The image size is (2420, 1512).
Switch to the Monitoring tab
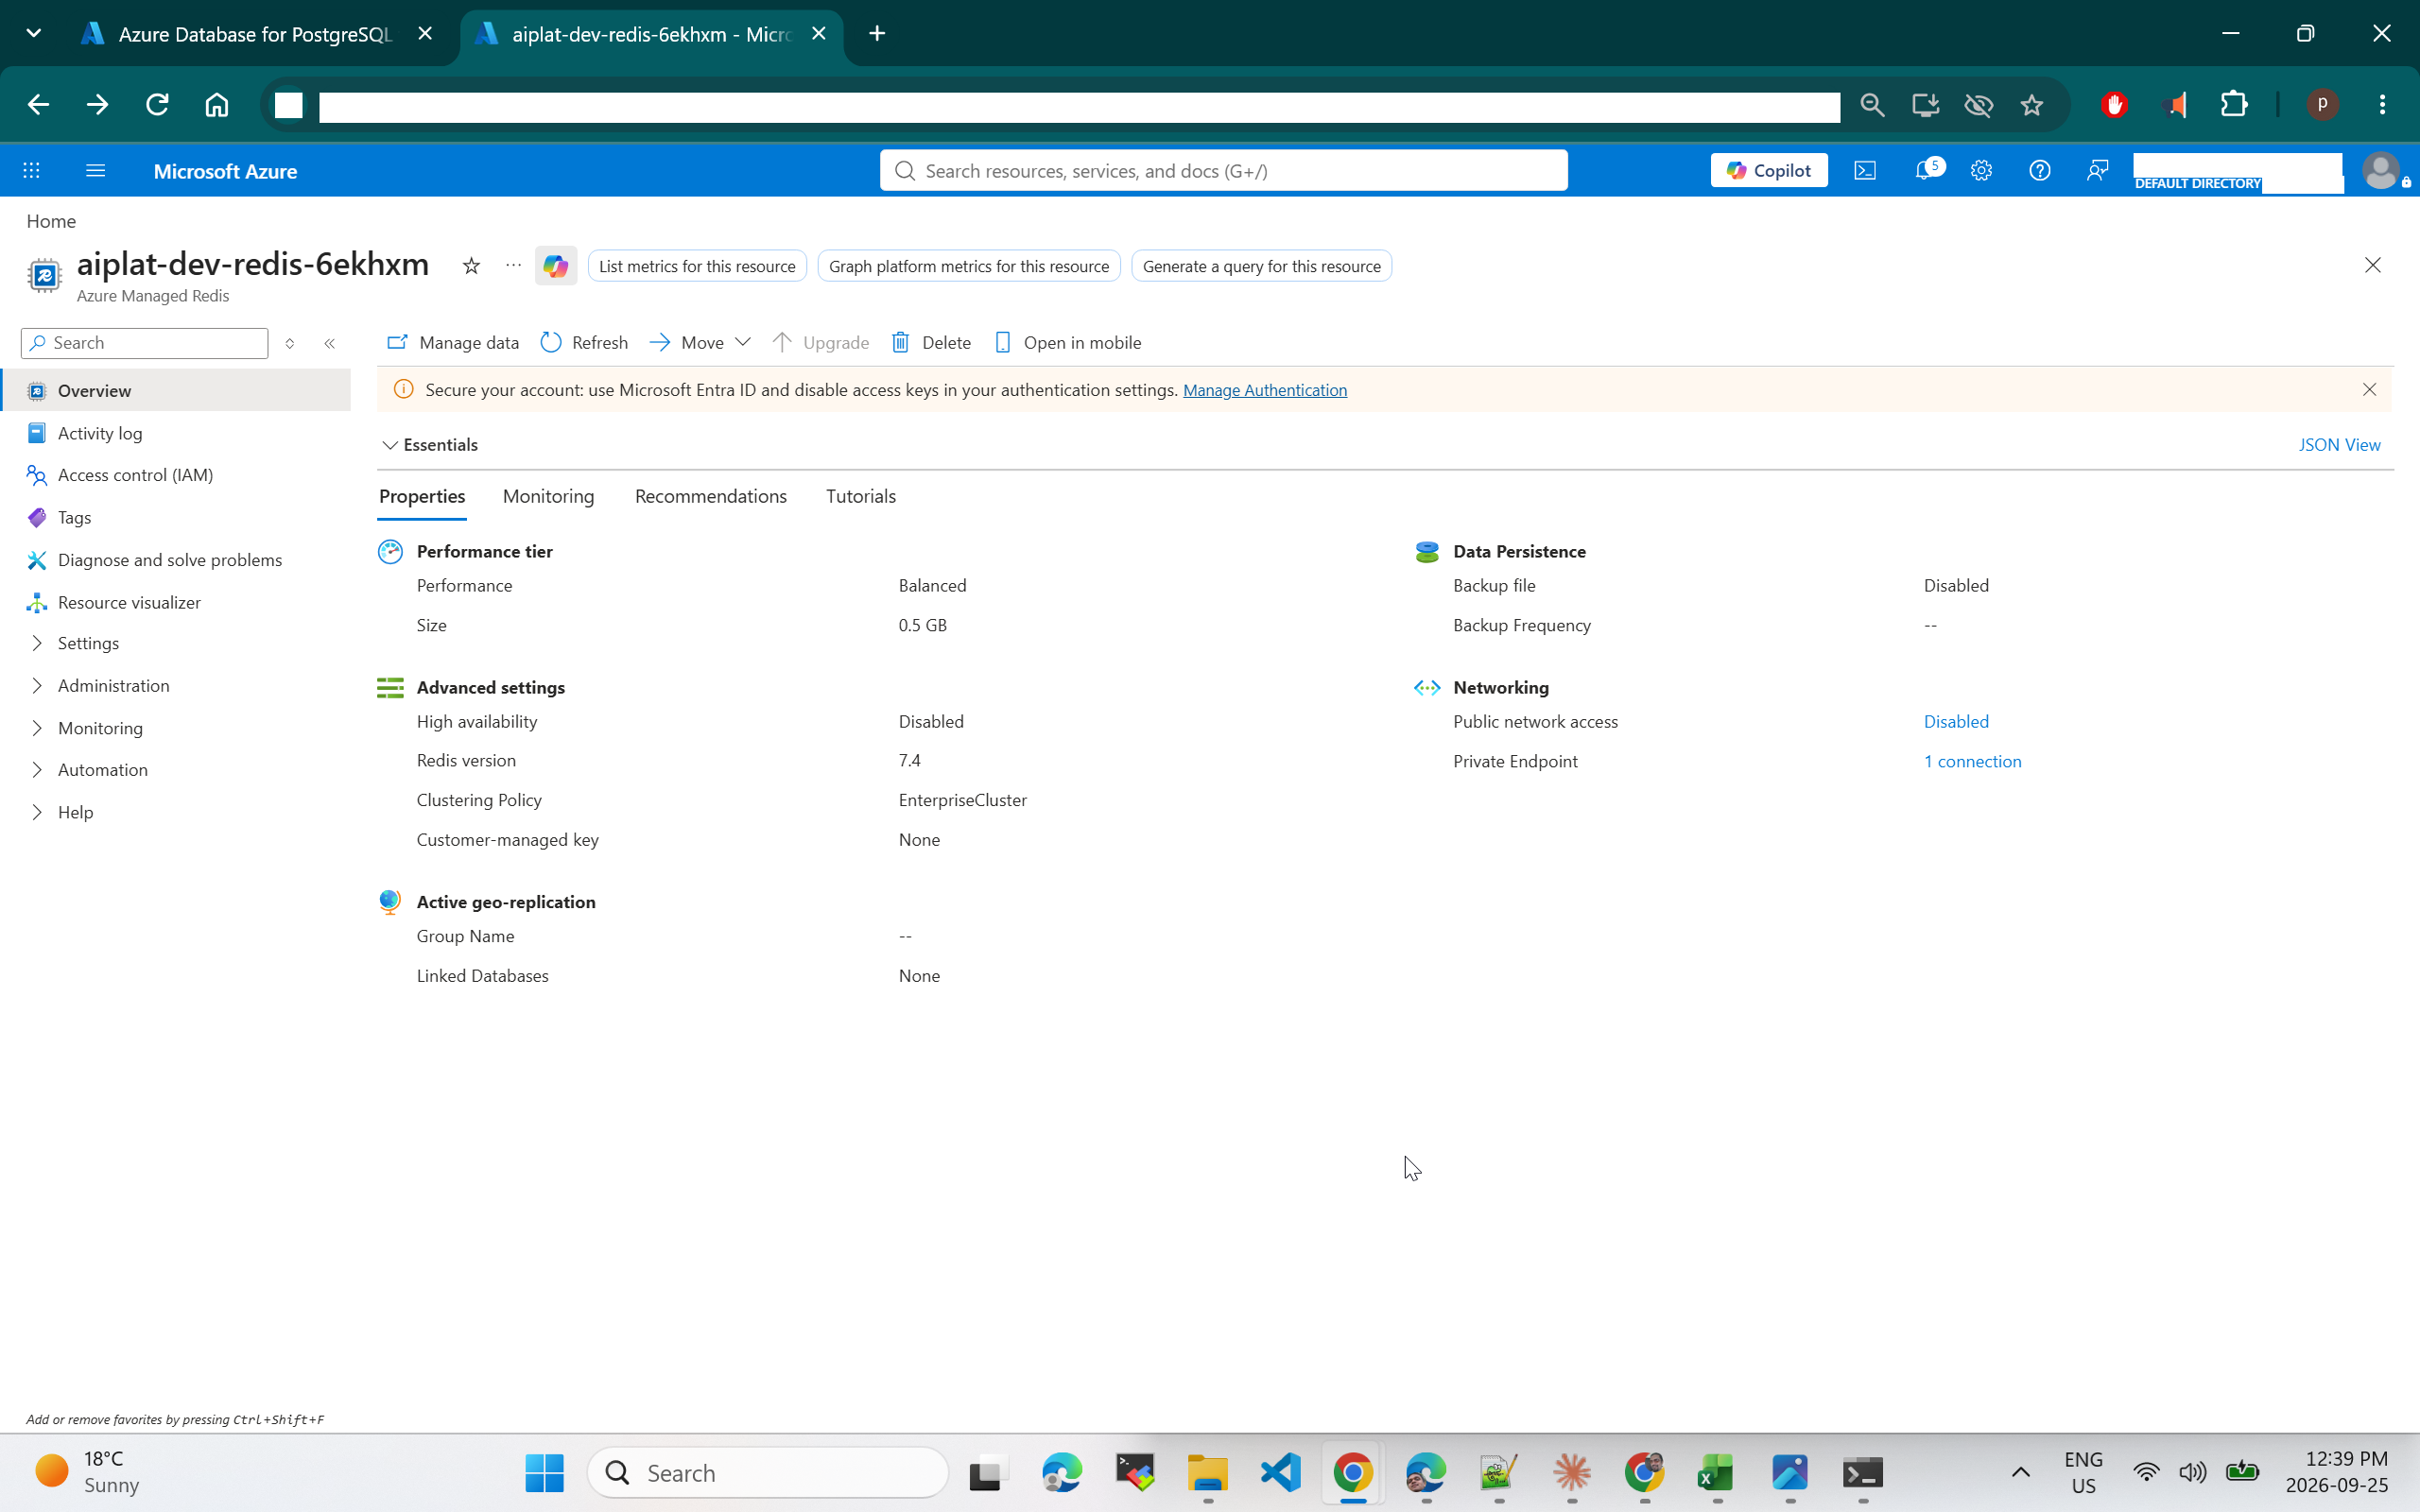coord(548,496)
